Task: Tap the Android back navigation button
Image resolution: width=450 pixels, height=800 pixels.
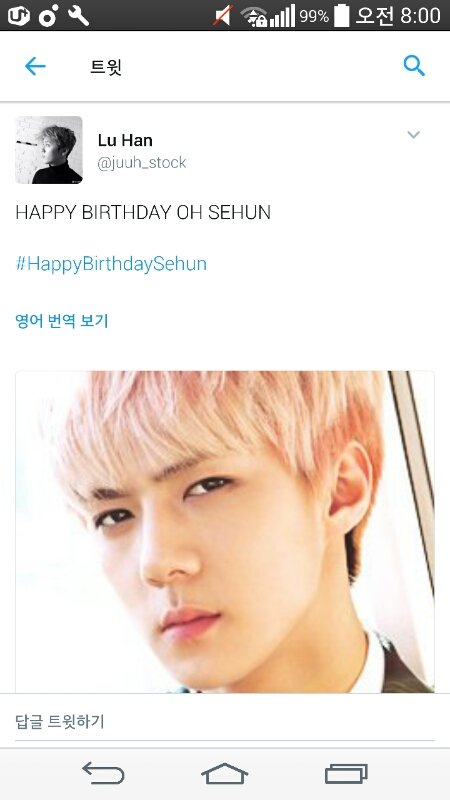Action: [103, 773]
